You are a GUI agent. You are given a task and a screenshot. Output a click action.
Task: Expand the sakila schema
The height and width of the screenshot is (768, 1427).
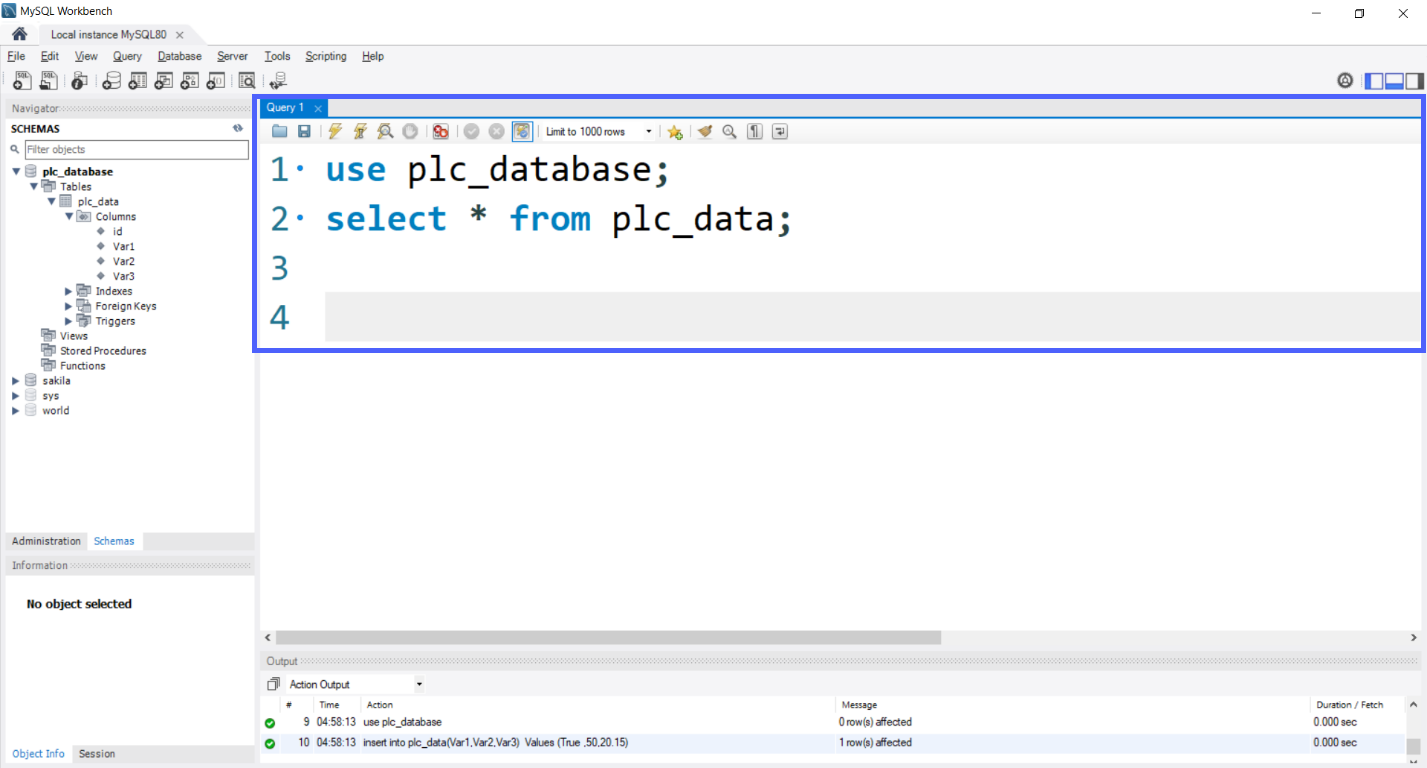(15, 381)
